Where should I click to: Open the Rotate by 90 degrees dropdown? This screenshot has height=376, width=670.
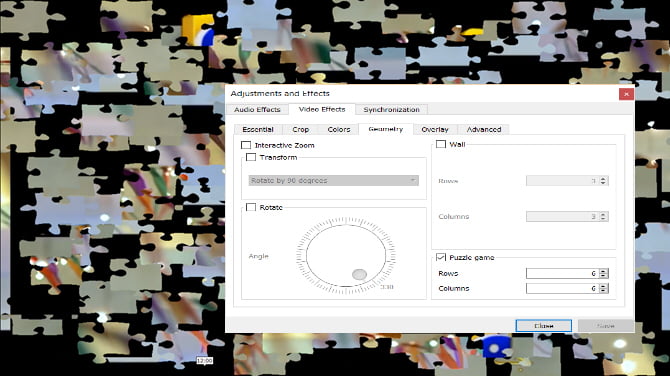pyautogui.click(x=334, y=180)
